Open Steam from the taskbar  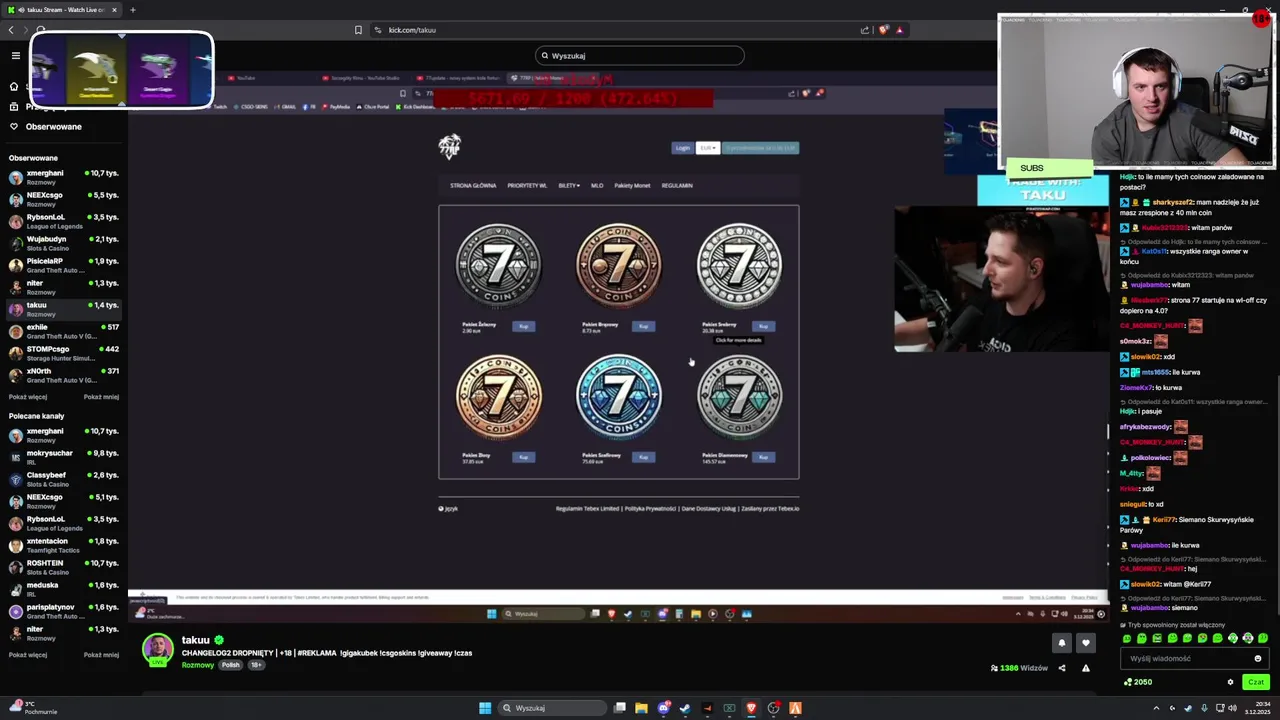685,708
